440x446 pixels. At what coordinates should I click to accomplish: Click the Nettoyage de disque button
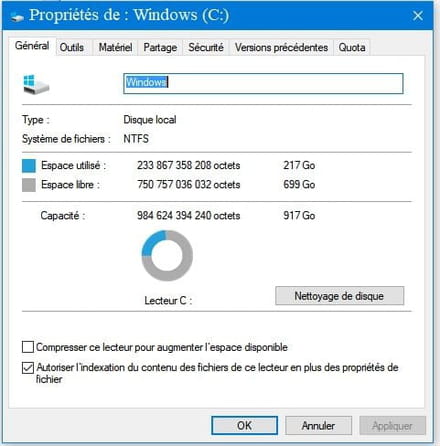click(x=339, y=296)
